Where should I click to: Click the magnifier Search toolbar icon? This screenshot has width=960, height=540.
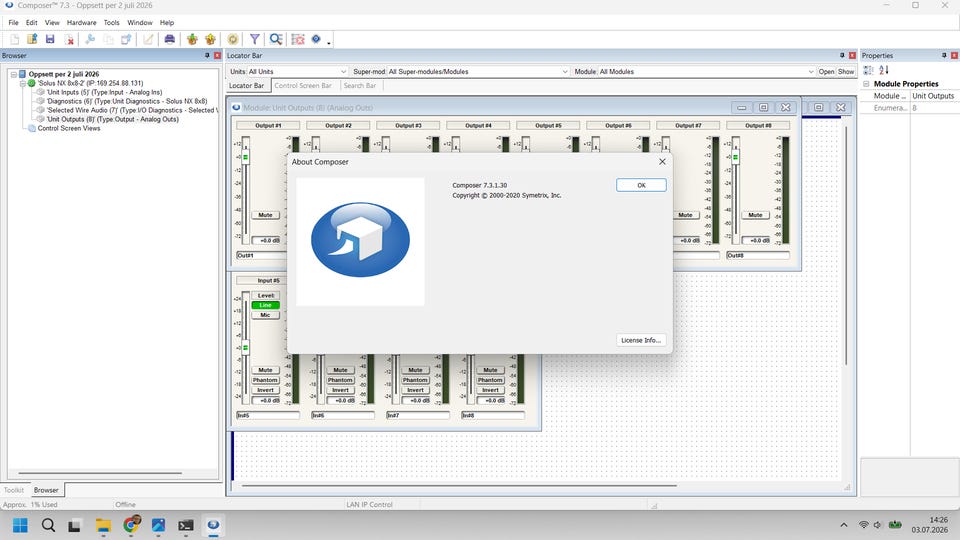coord(276,39)
